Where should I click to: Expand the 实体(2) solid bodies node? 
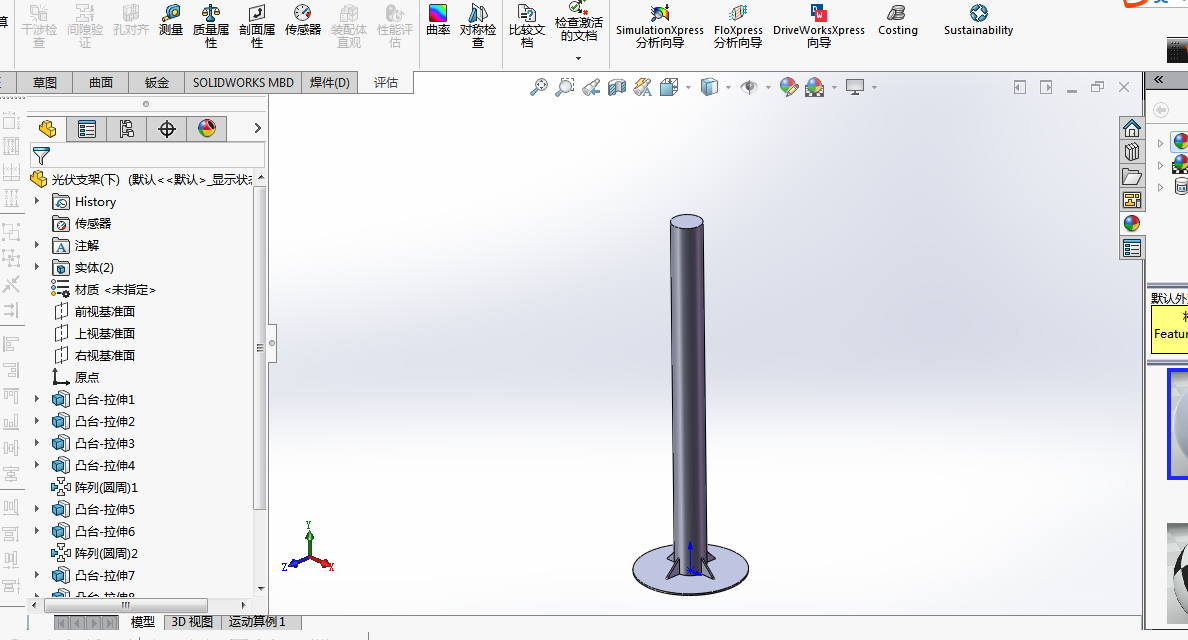coord(37,267)
